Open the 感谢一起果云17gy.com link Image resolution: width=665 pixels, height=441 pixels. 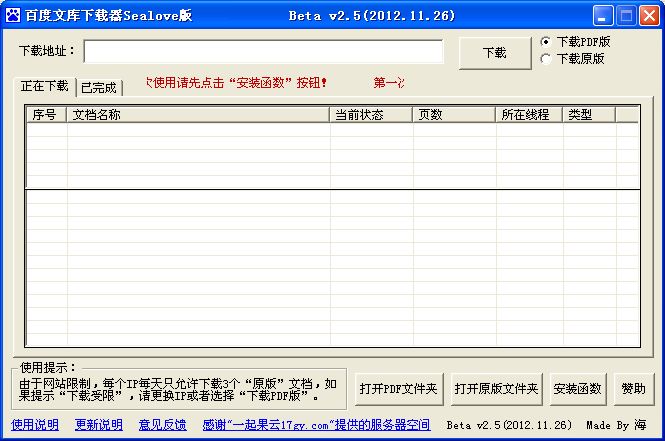(316, 425)
